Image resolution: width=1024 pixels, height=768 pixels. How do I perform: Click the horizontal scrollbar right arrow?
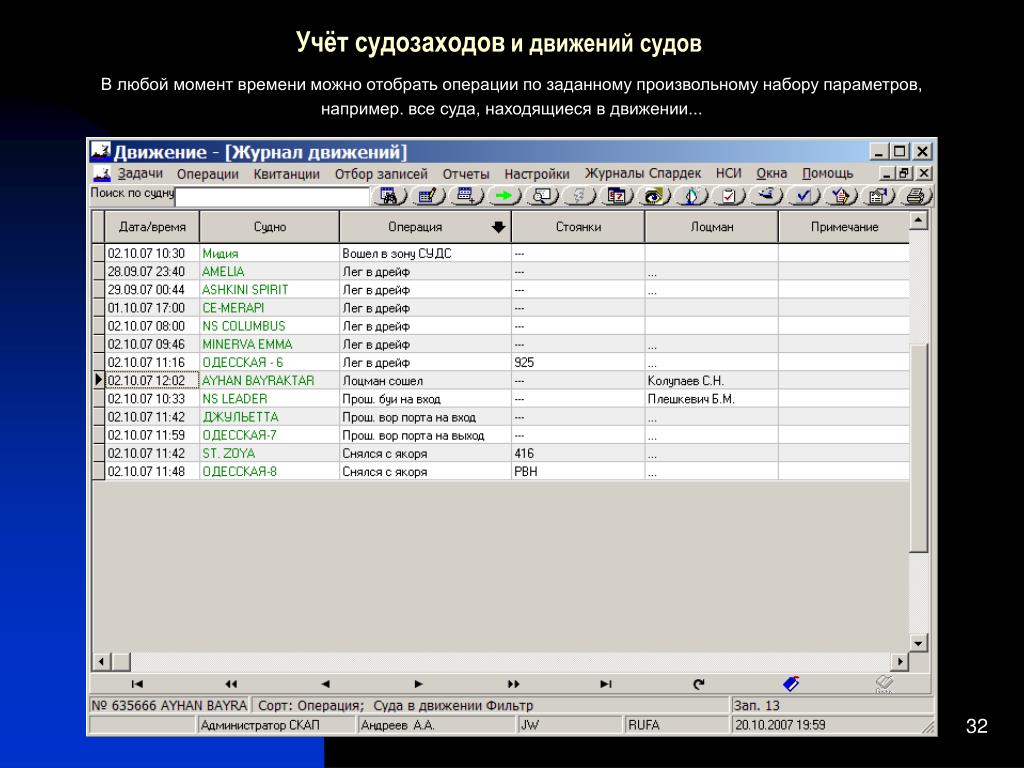tap(900, 662)
